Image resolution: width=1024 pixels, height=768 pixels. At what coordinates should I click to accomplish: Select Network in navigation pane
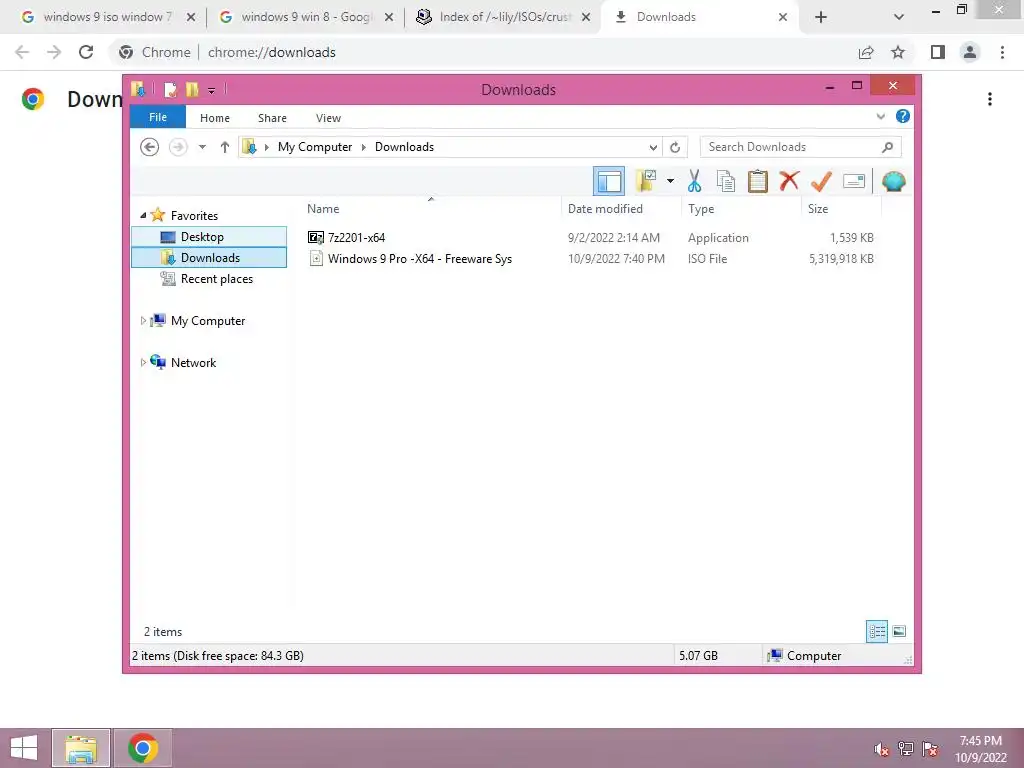pyautogui.click(x=193, y=362)
